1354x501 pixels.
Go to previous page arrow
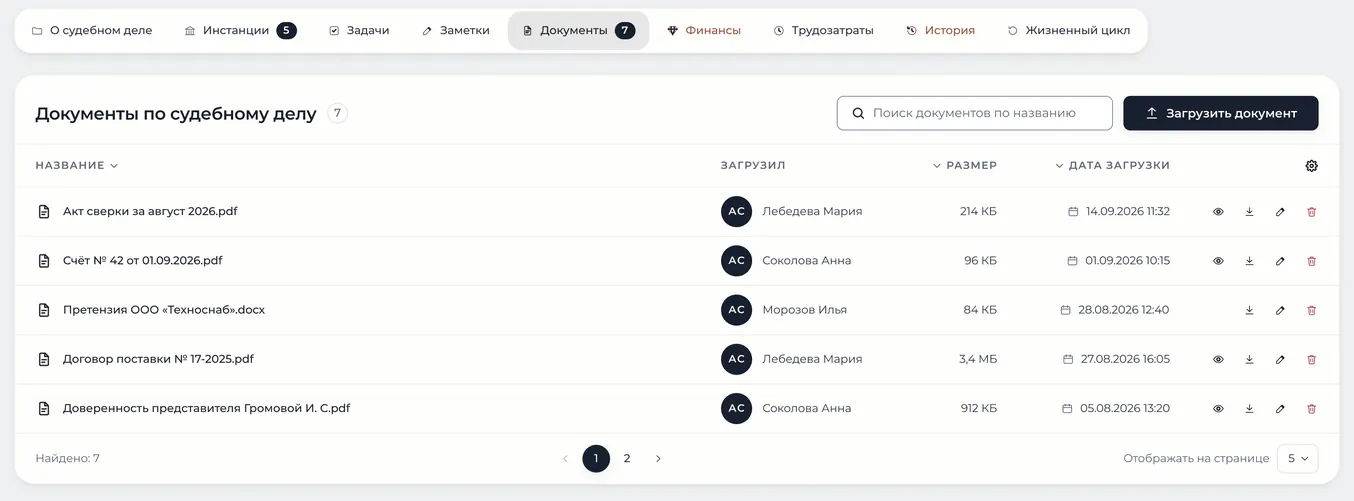[565, 459]
